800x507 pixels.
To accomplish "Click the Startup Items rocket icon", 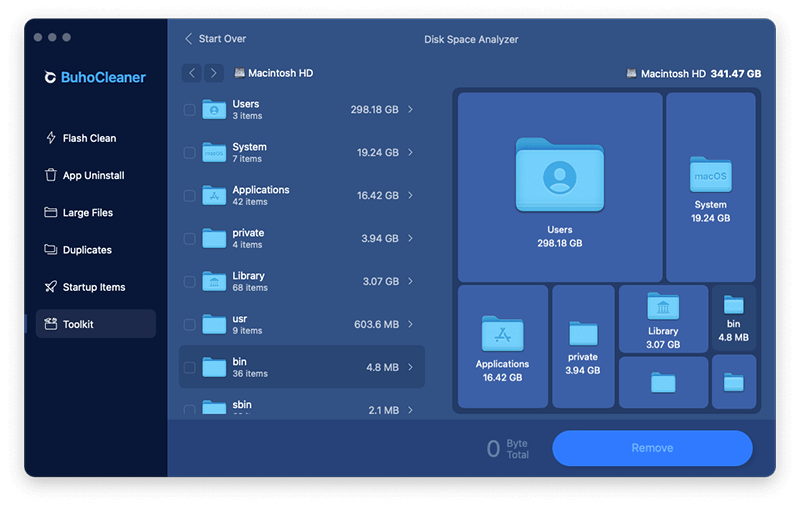I will [x=51, y=287].
